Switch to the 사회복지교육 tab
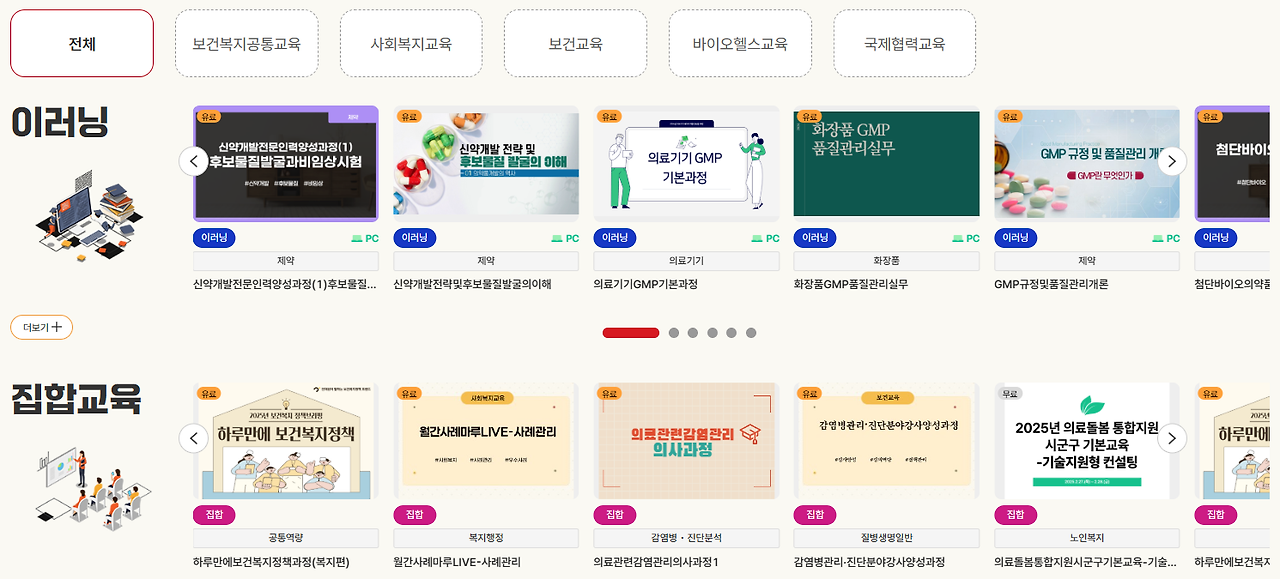Viewport: 1280px width, 579px height. pyautogui.click(x=411, y=44)
